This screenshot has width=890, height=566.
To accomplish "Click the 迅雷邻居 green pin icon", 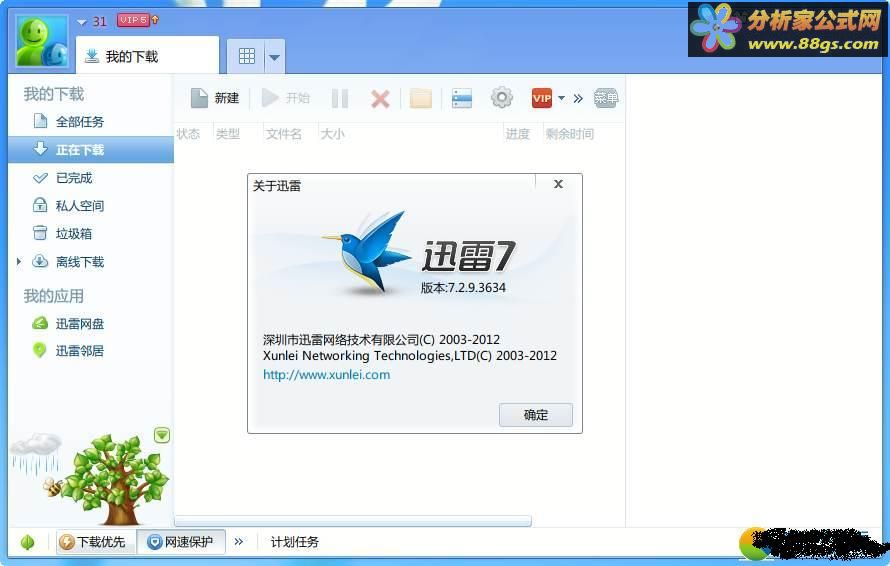I will pos(39,350).
